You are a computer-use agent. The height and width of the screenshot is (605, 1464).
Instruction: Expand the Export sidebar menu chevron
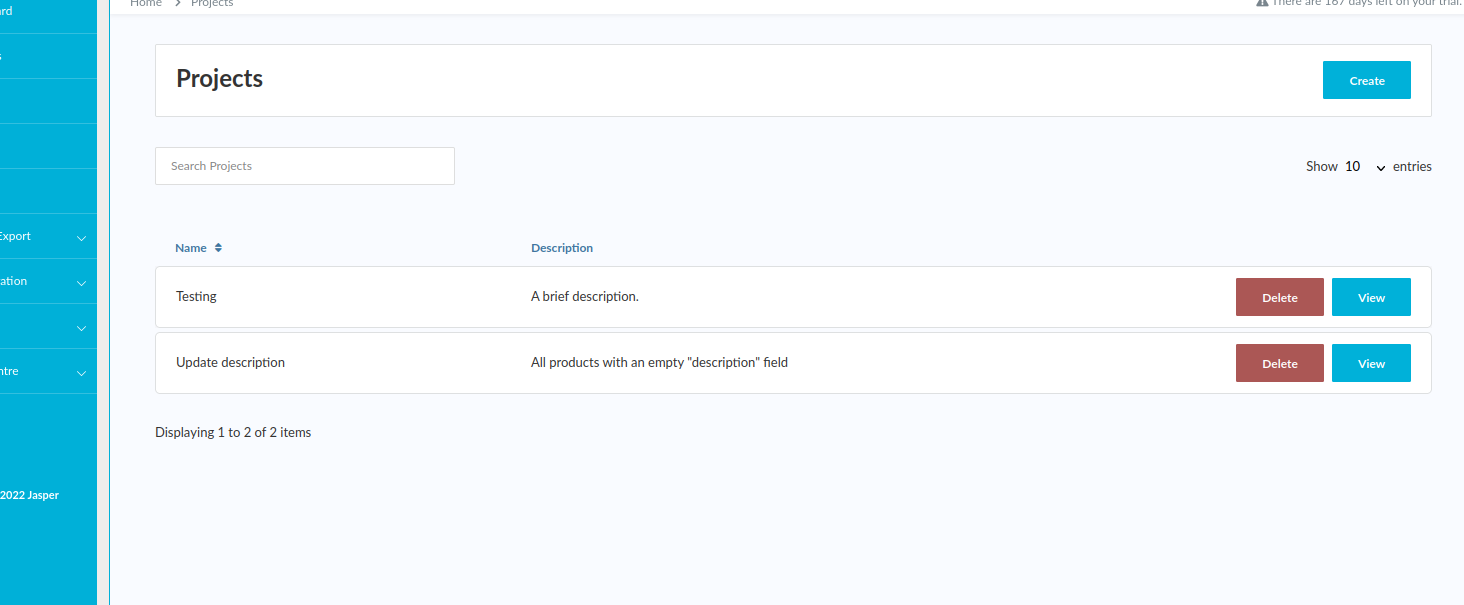[81, 238]
